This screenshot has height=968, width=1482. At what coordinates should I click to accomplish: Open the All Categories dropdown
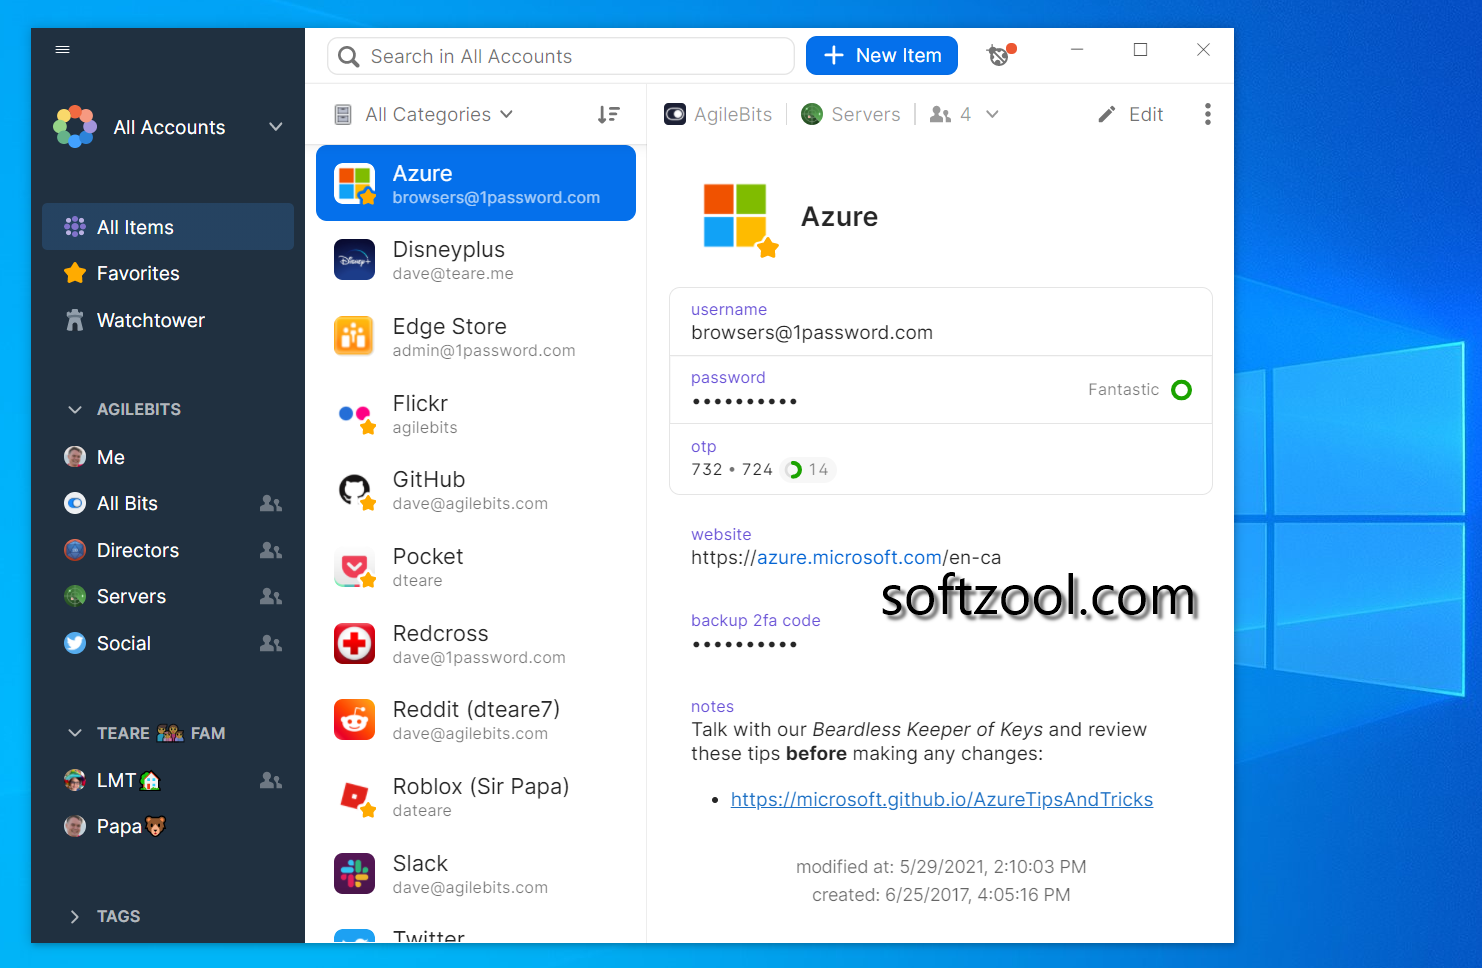click(425, 114)
